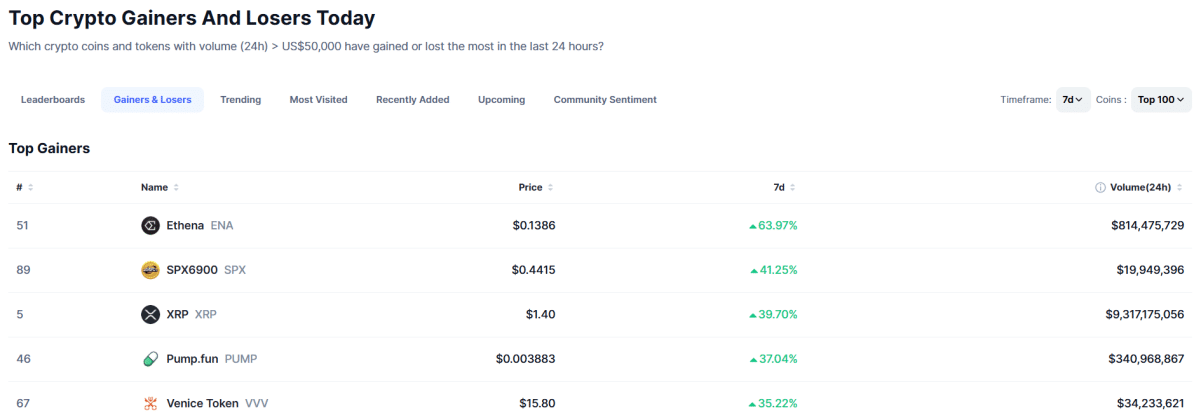This screenshot has height=420, width=1201.
Task: Sort by the # rank column arrows
Action: [30, 187]
